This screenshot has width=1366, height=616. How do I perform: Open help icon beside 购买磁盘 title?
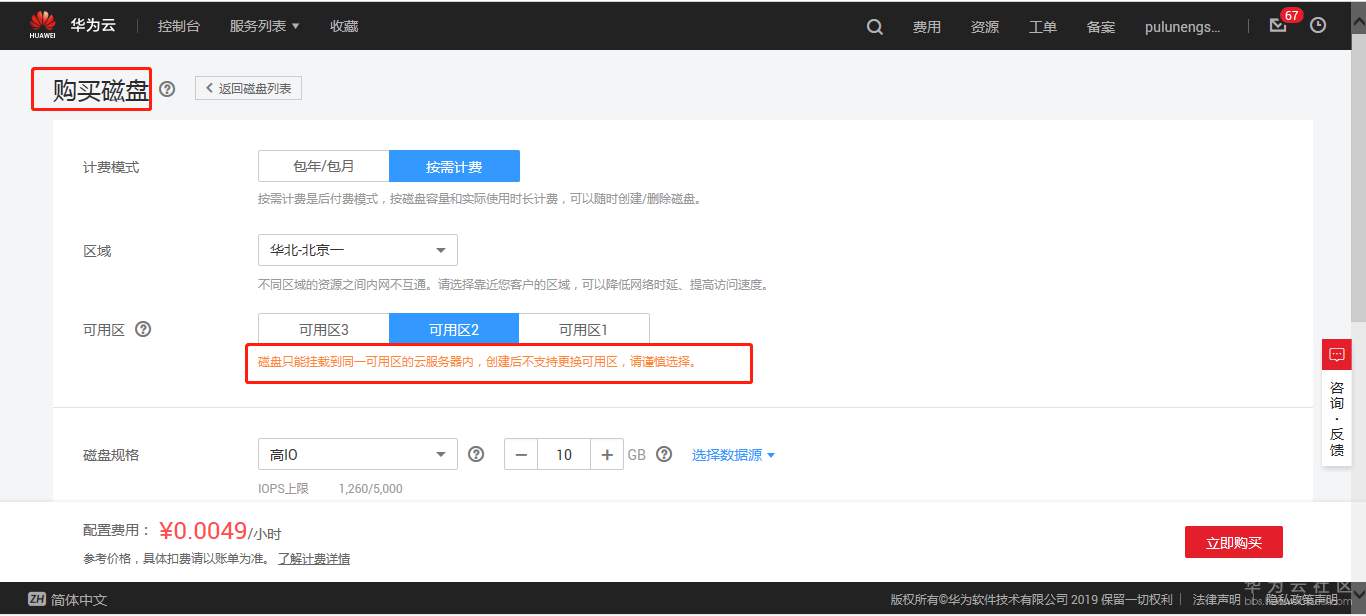coord(167,88)
